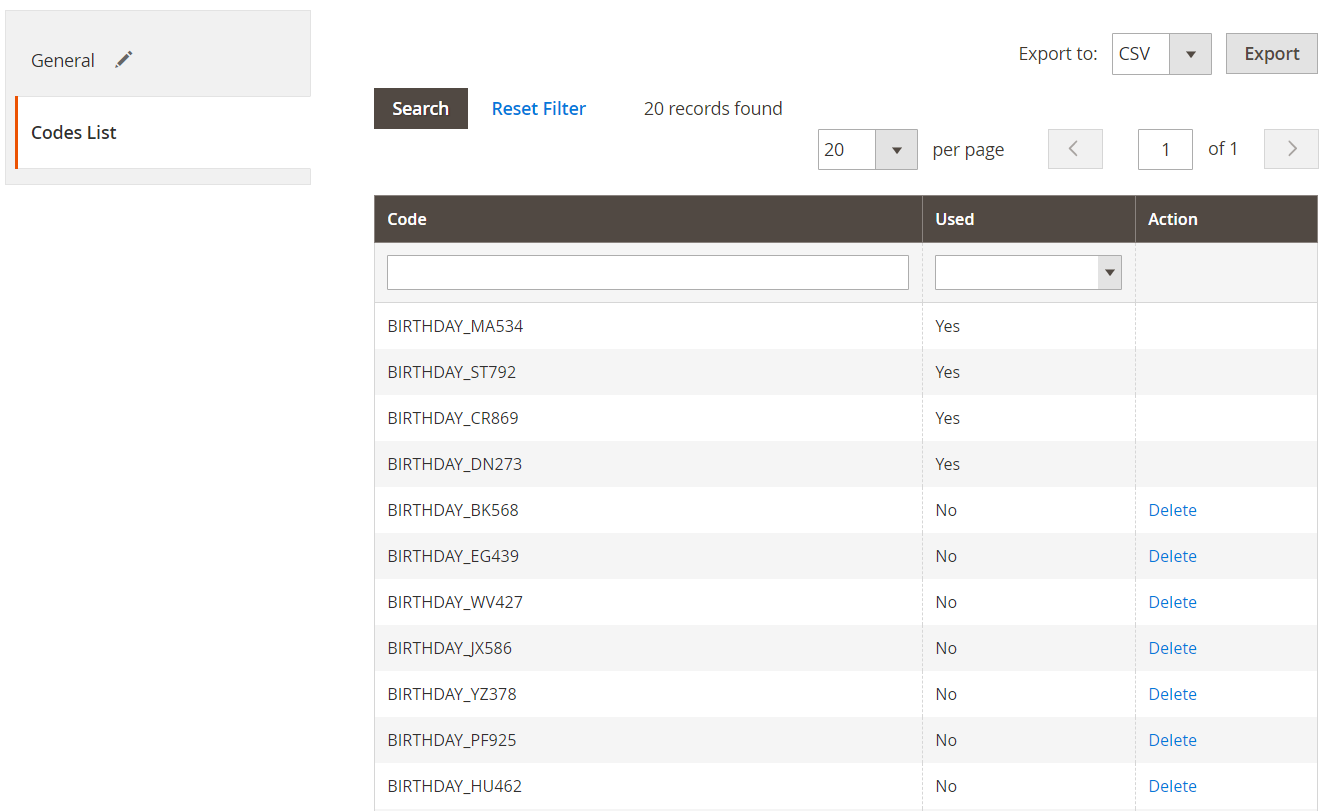
Task: Sort by the Code column header
Action: (x=407, y=219)
